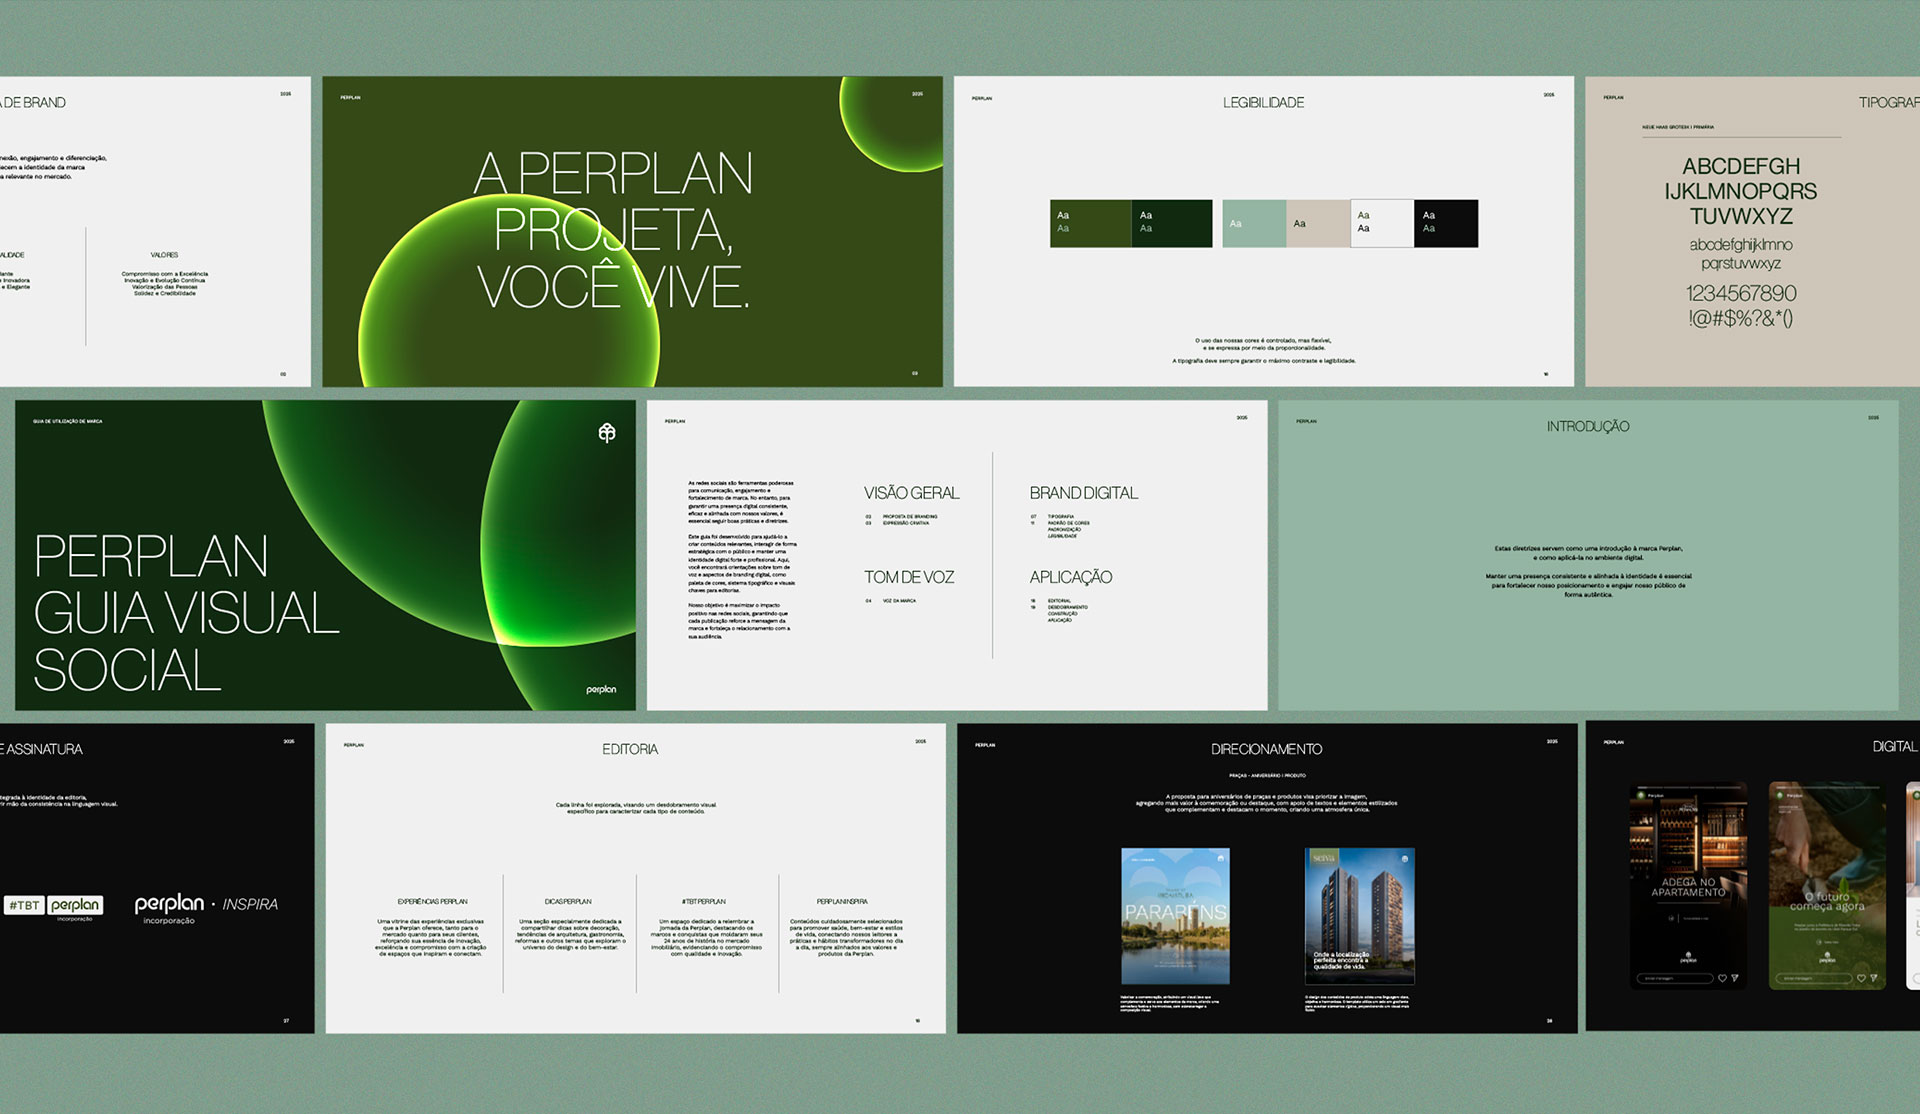The height and width of the screenshot is (1114, 1920).
Task: Click the share arrow icon on the Adega story
Action: (x=1734, y=978)
